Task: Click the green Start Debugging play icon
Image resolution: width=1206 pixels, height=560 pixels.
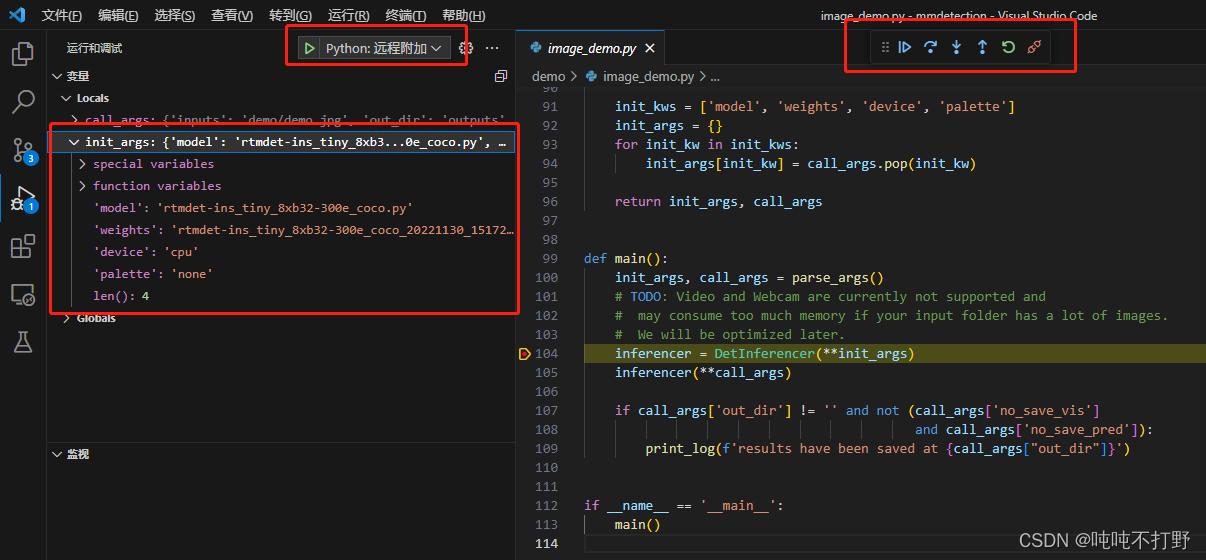Action: click(x=310, y=48)
